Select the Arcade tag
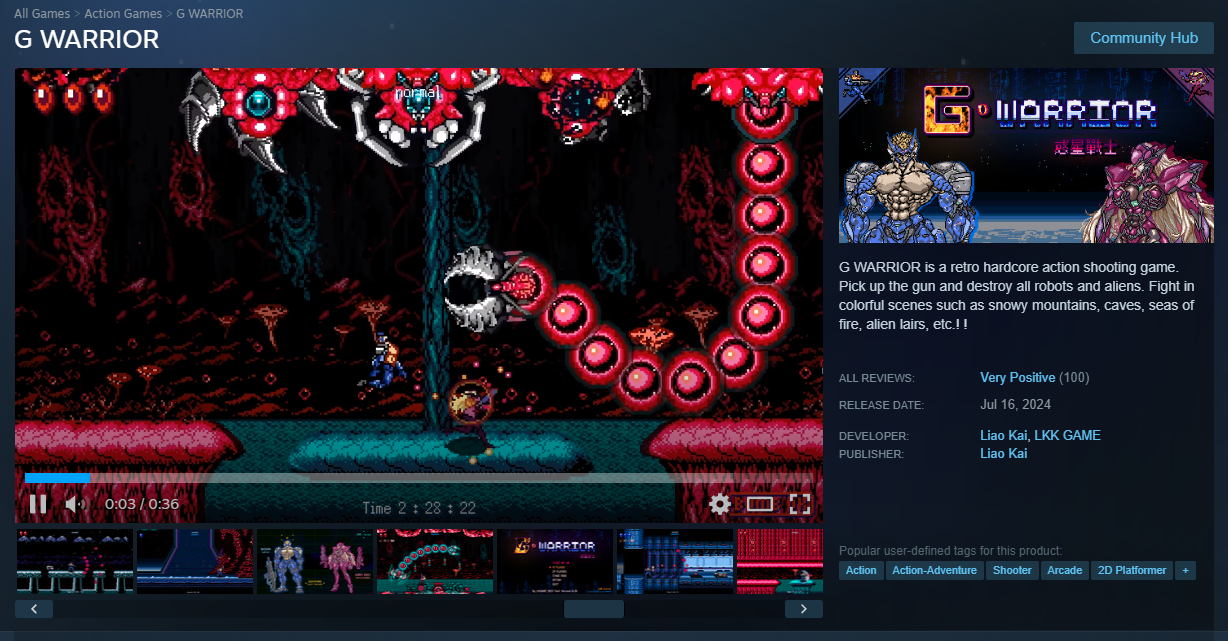Image resolution: width=1228 pixels, height=641 pixels. click(x=1065, y=571)
